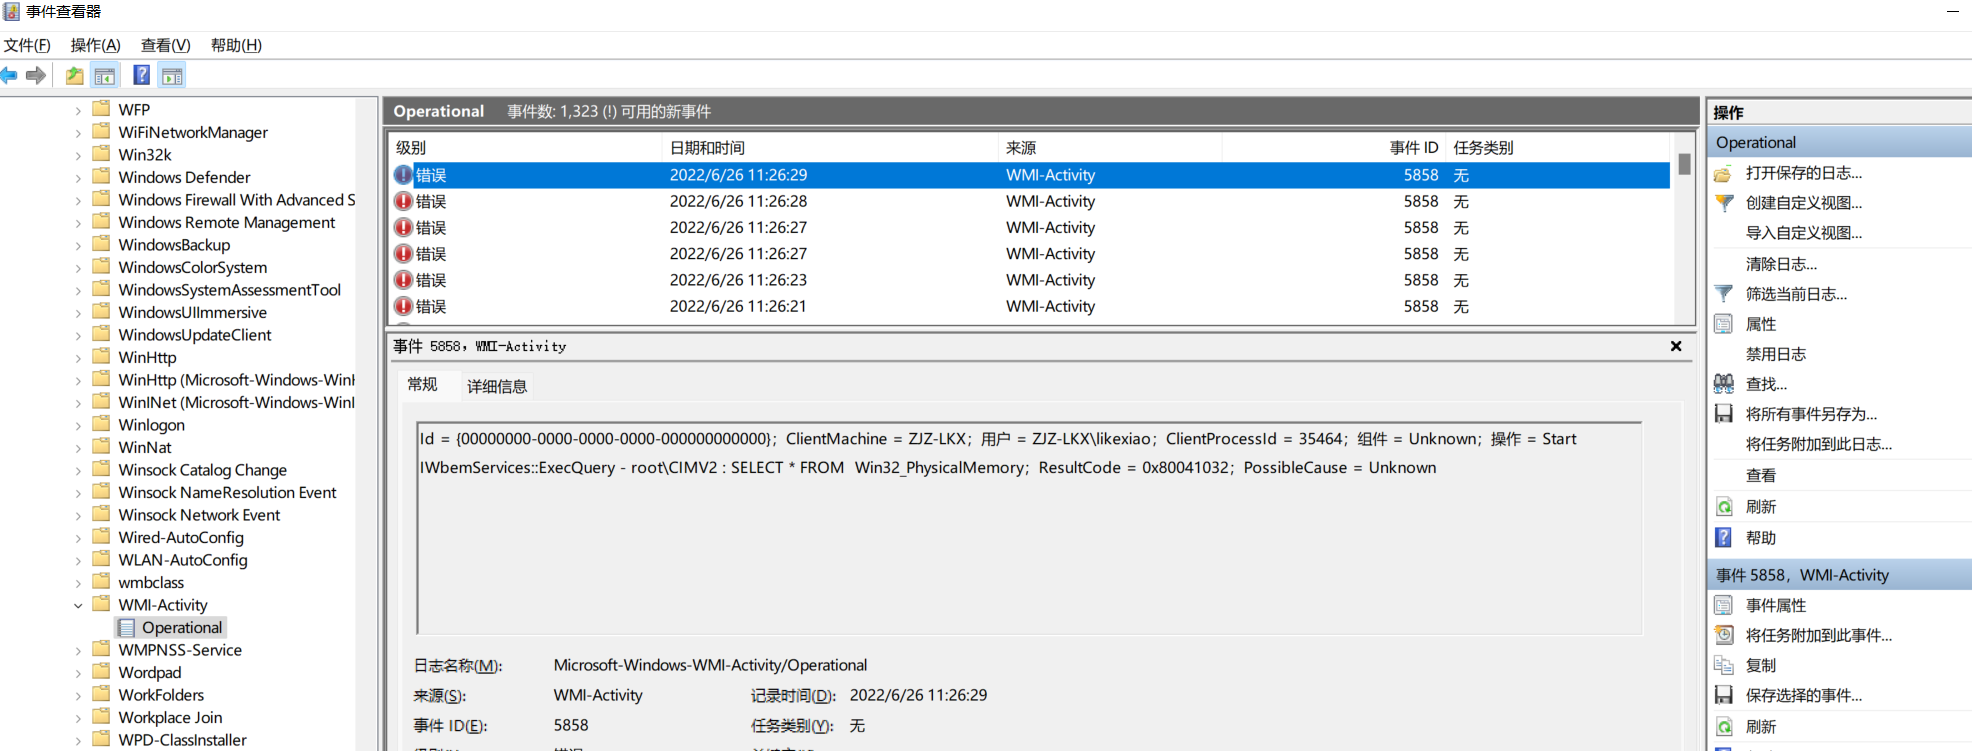Image resolution: width=1972 pixels, height=751 pixels.
Task: Open the 操作(A) menu
Action: click(x=95, y=45)
